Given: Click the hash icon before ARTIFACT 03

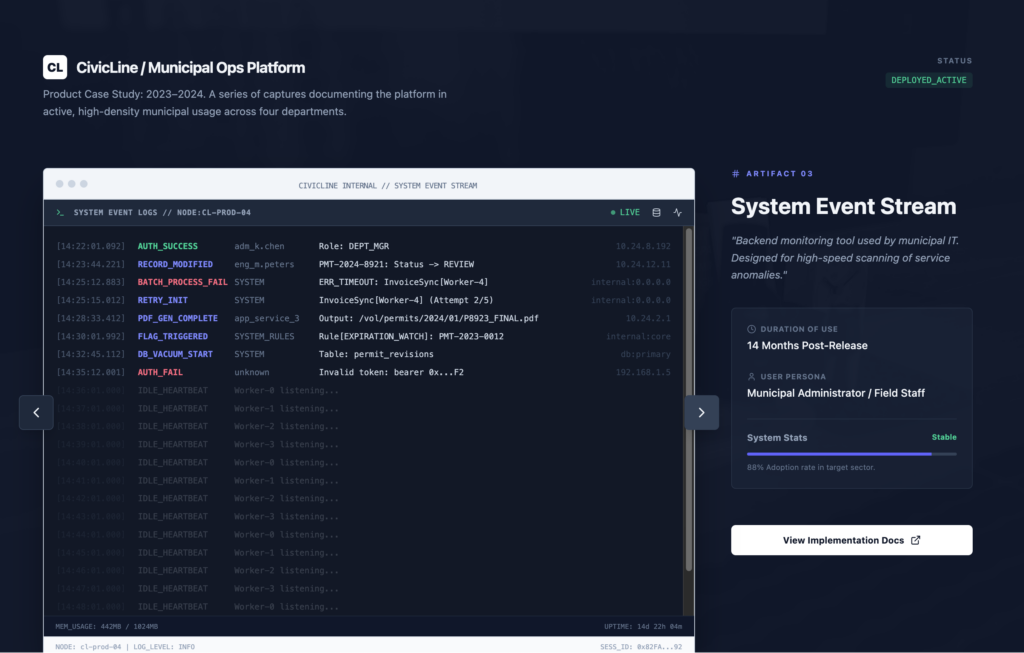Looking at the screenshot, I should point(736,174).
